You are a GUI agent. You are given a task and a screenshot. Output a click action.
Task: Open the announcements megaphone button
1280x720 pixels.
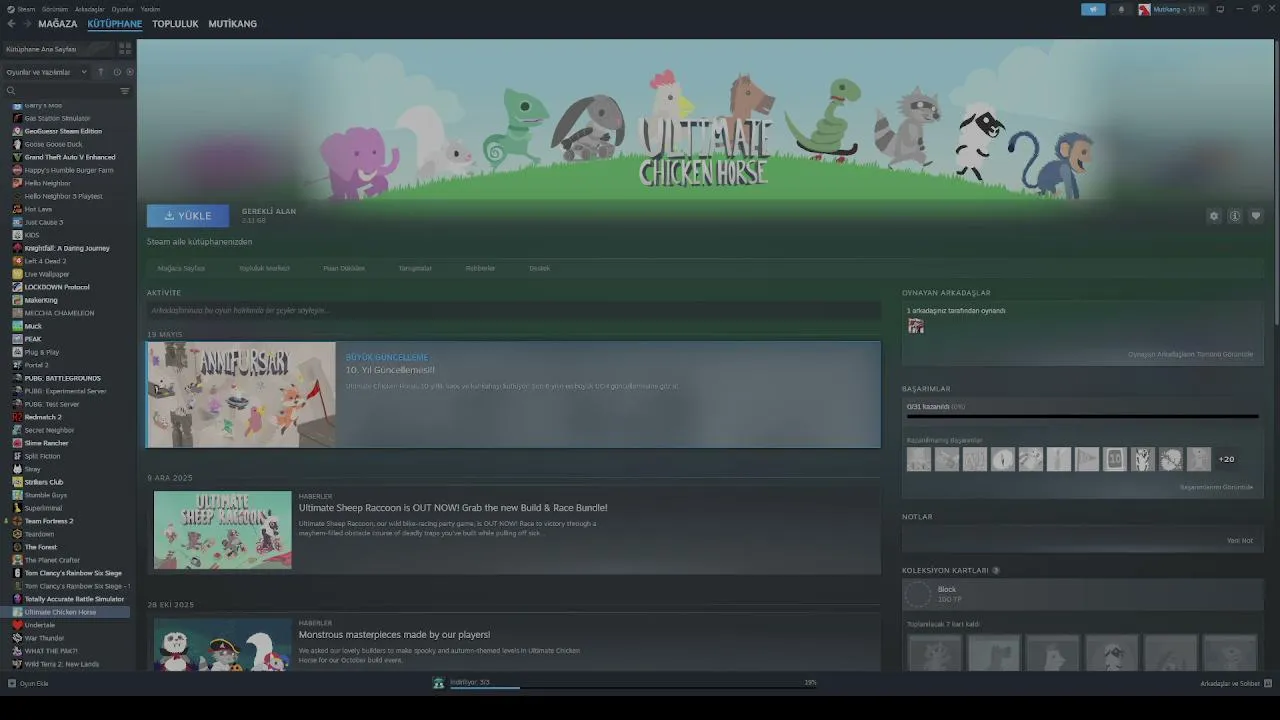(1093, 9)
